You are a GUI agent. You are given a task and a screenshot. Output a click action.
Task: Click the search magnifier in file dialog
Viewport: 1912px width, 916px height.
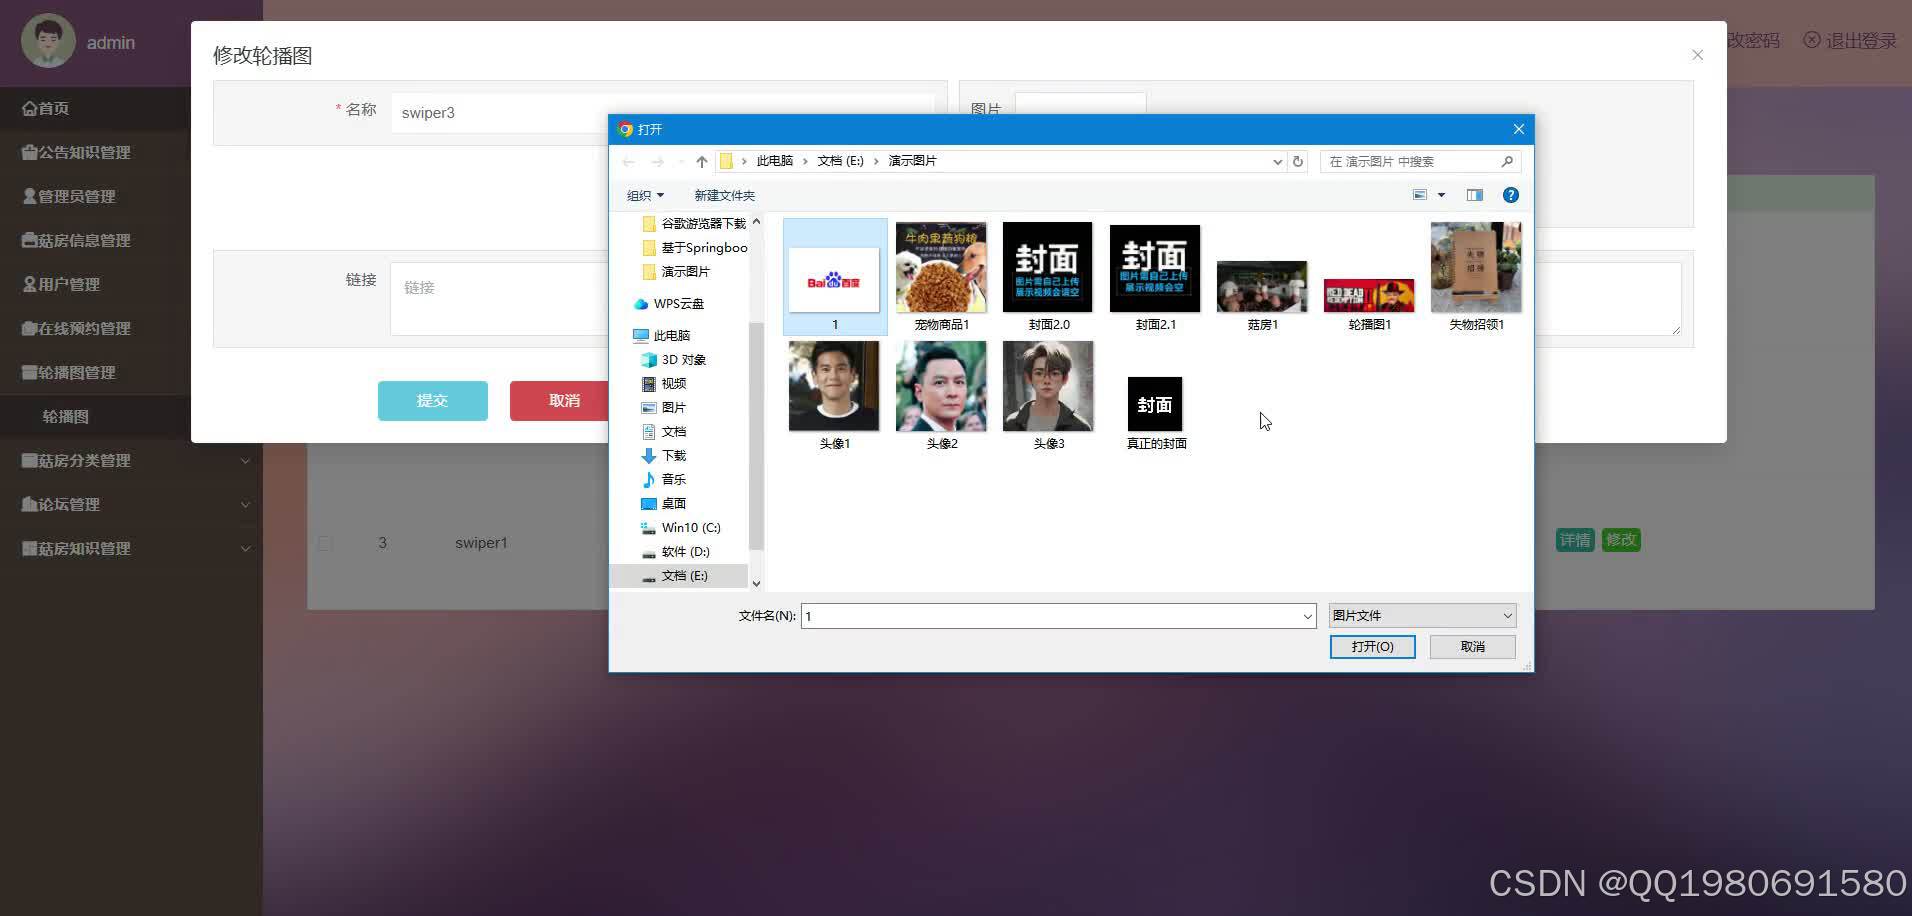pos(1507,161)
